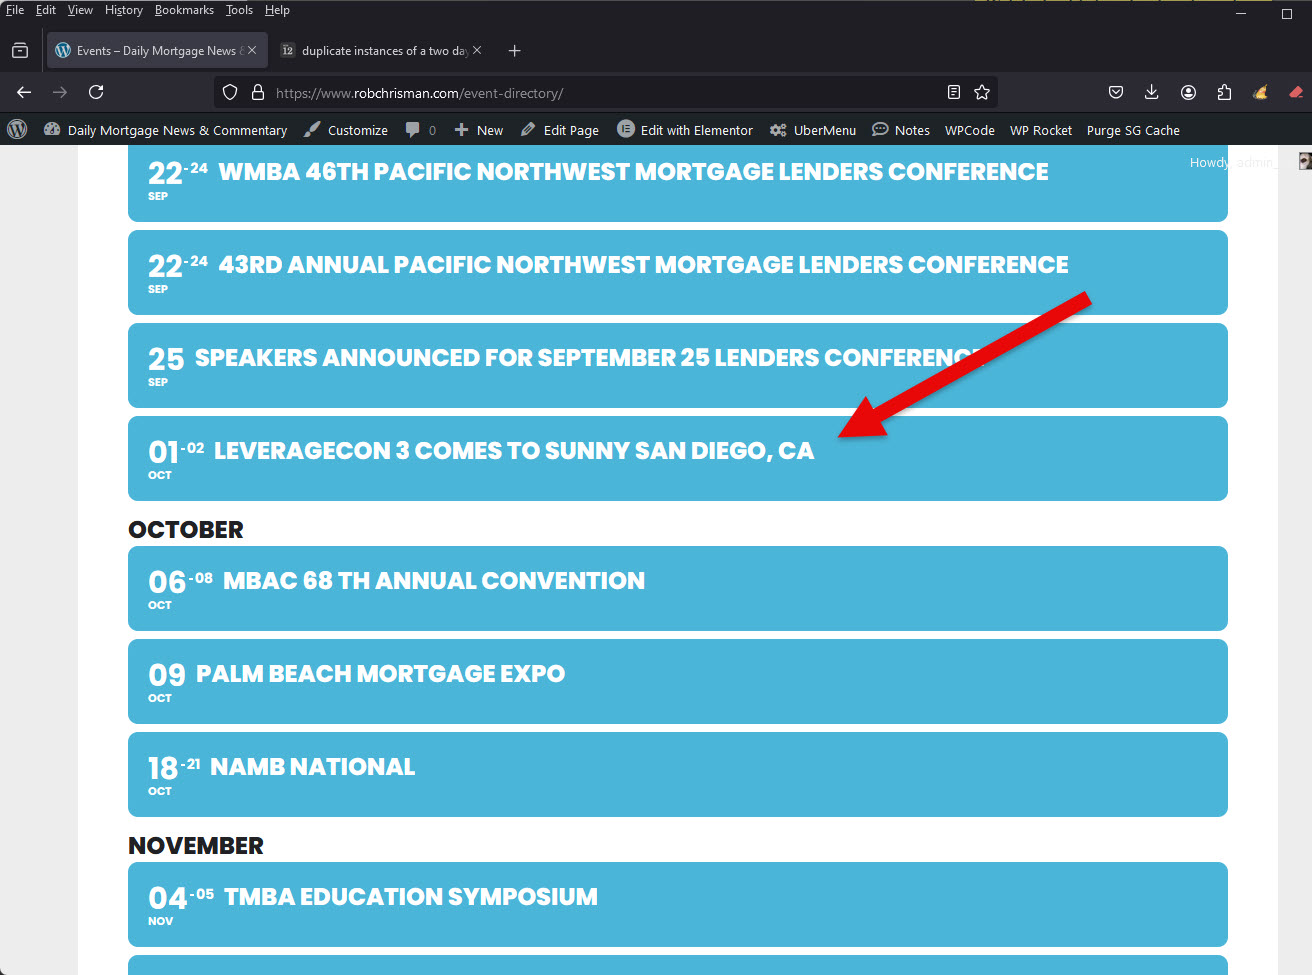Screen dimensions: 1312x975
Task: Click the orange extension icon in toolbar
Action: point(1260,92)
